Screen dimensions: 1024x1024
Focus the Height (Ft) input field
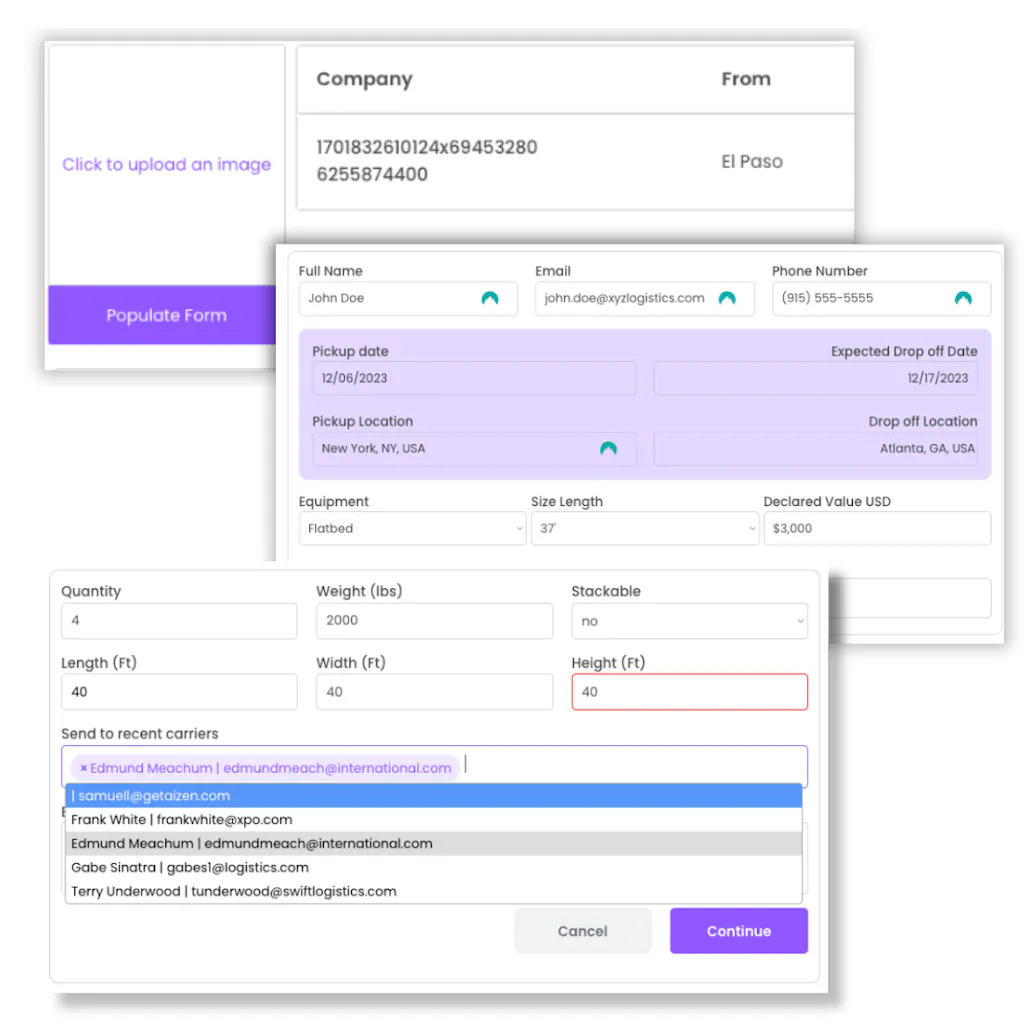pos(689,692)
